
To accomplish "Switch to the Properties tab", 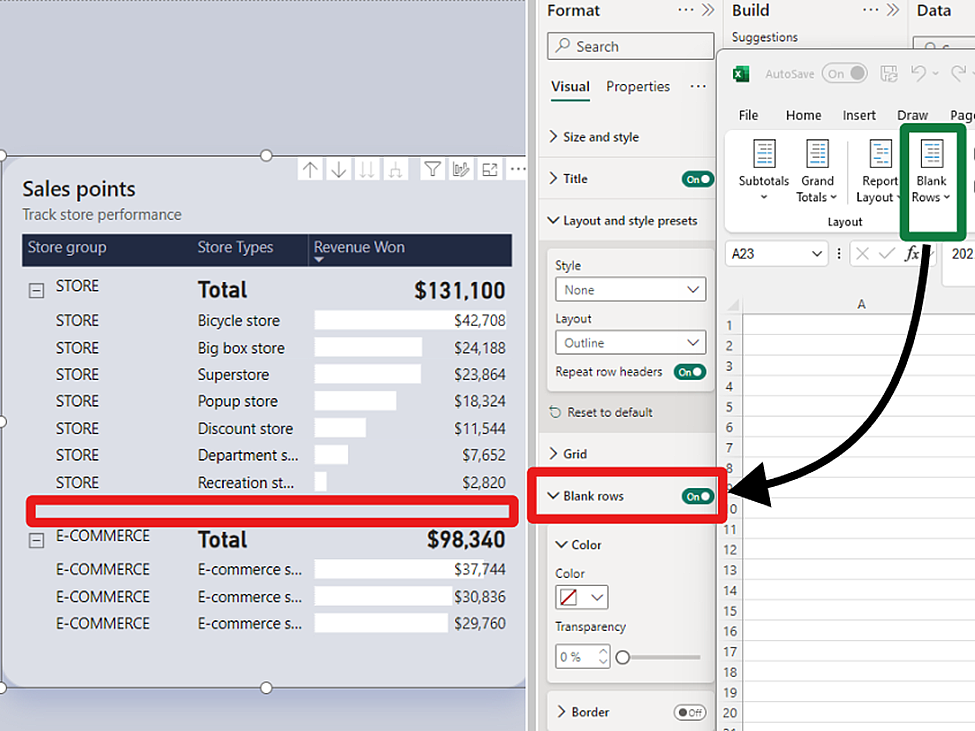I will [x=637, y=87].
